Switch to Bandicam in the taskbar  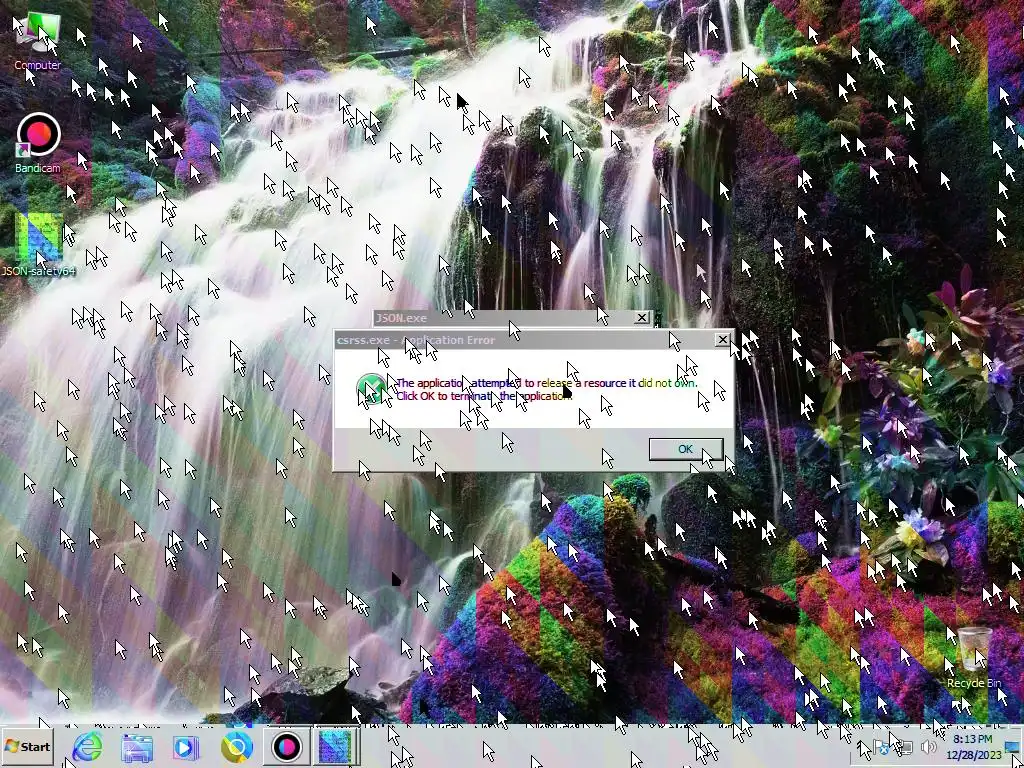coord(287,747)
